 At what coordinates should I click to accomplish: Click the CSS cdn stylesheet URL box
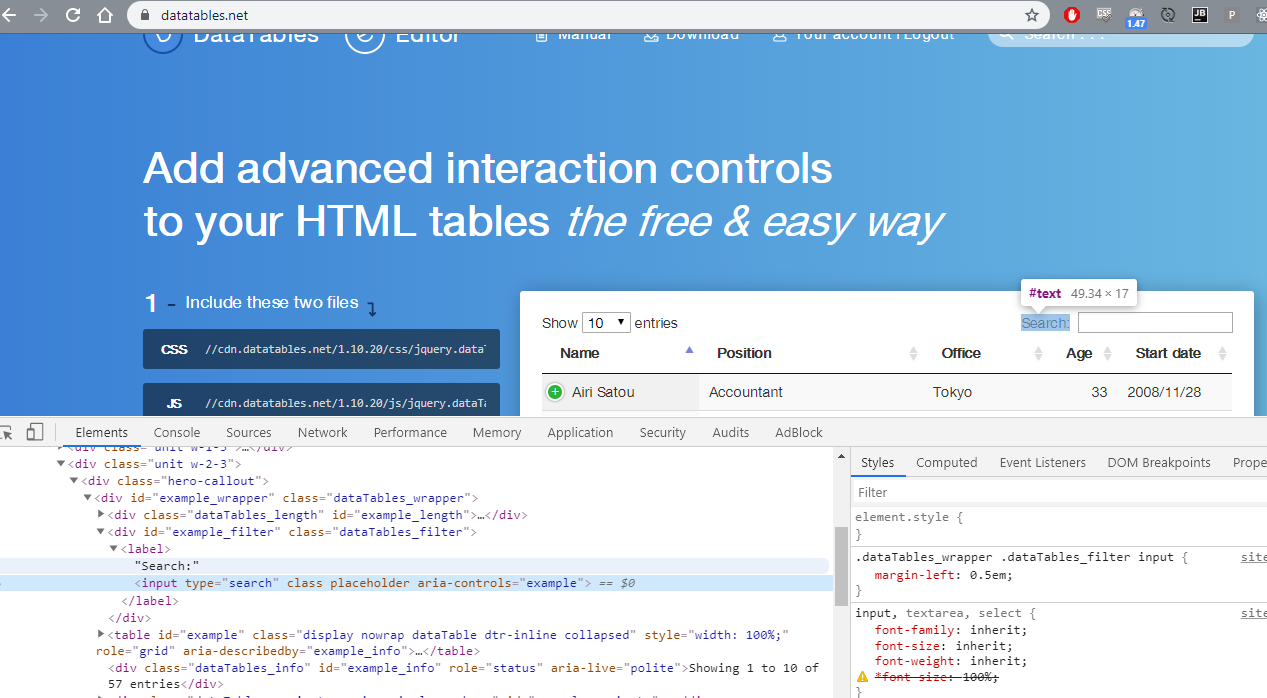pyautogui.click(x=321, y=349)
